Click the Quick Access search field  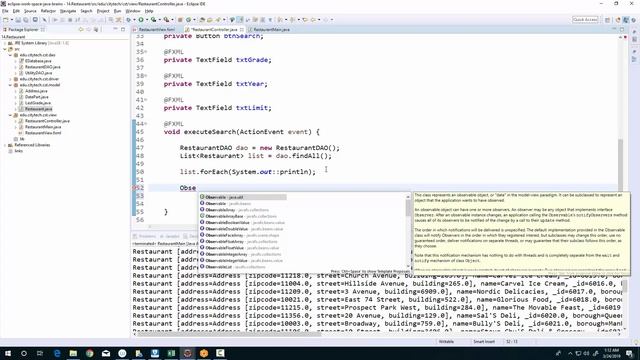coord(585,20)
